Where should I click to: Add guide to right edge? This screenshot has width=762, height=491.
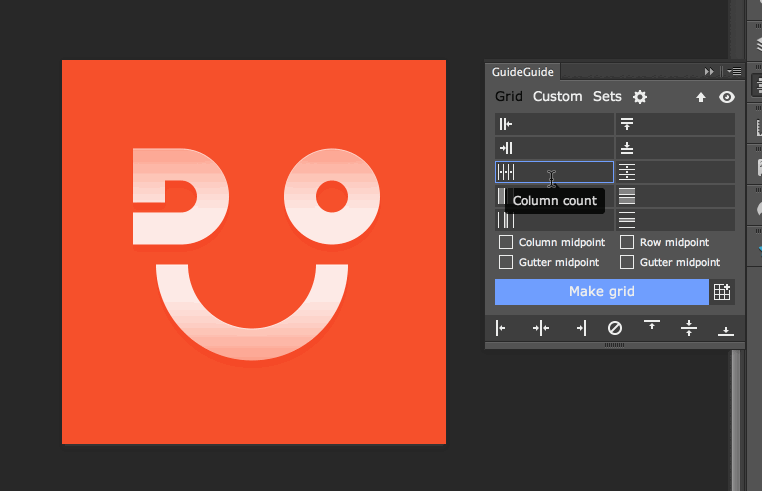click(x=581, y=328)
